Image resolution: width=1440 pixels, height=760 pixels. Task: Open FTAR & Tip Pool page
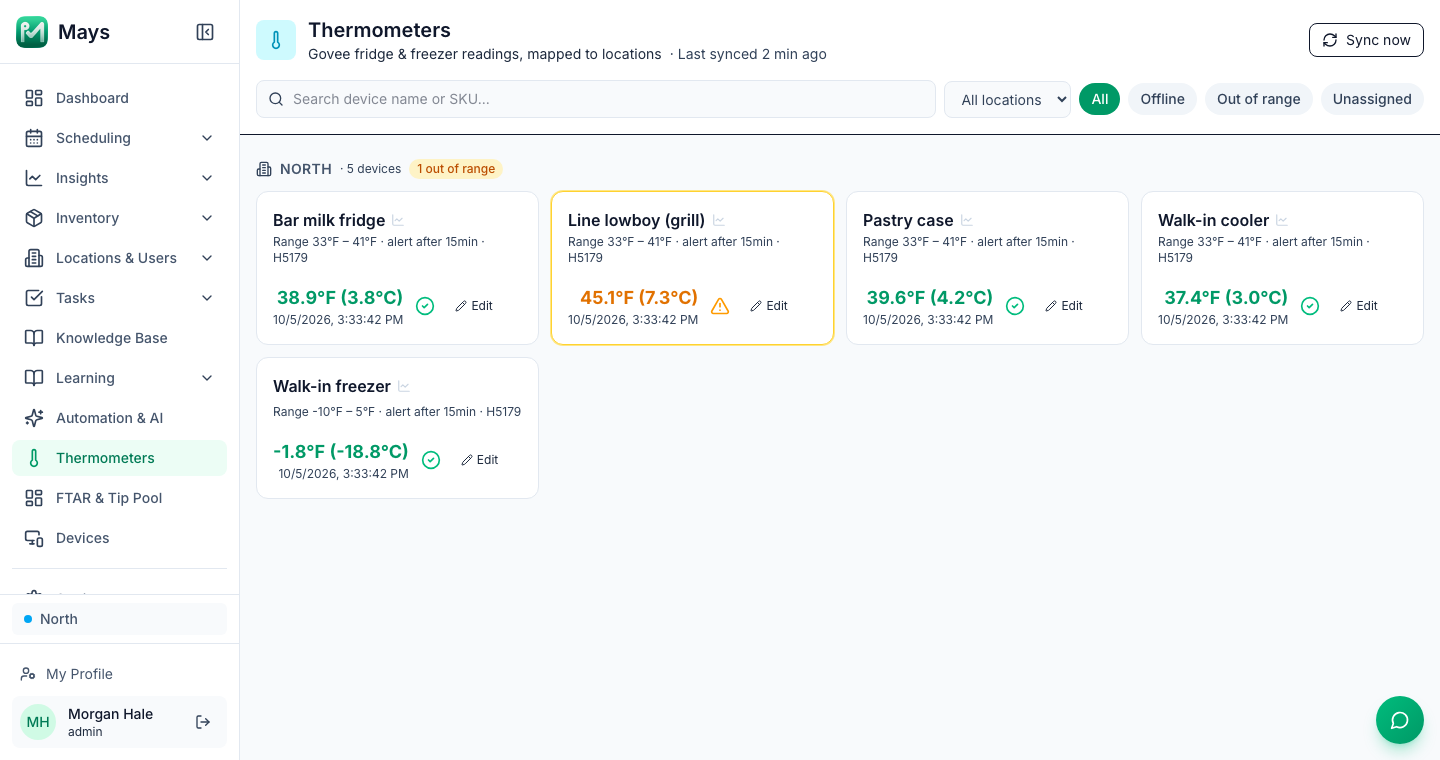tap(120, 498)
